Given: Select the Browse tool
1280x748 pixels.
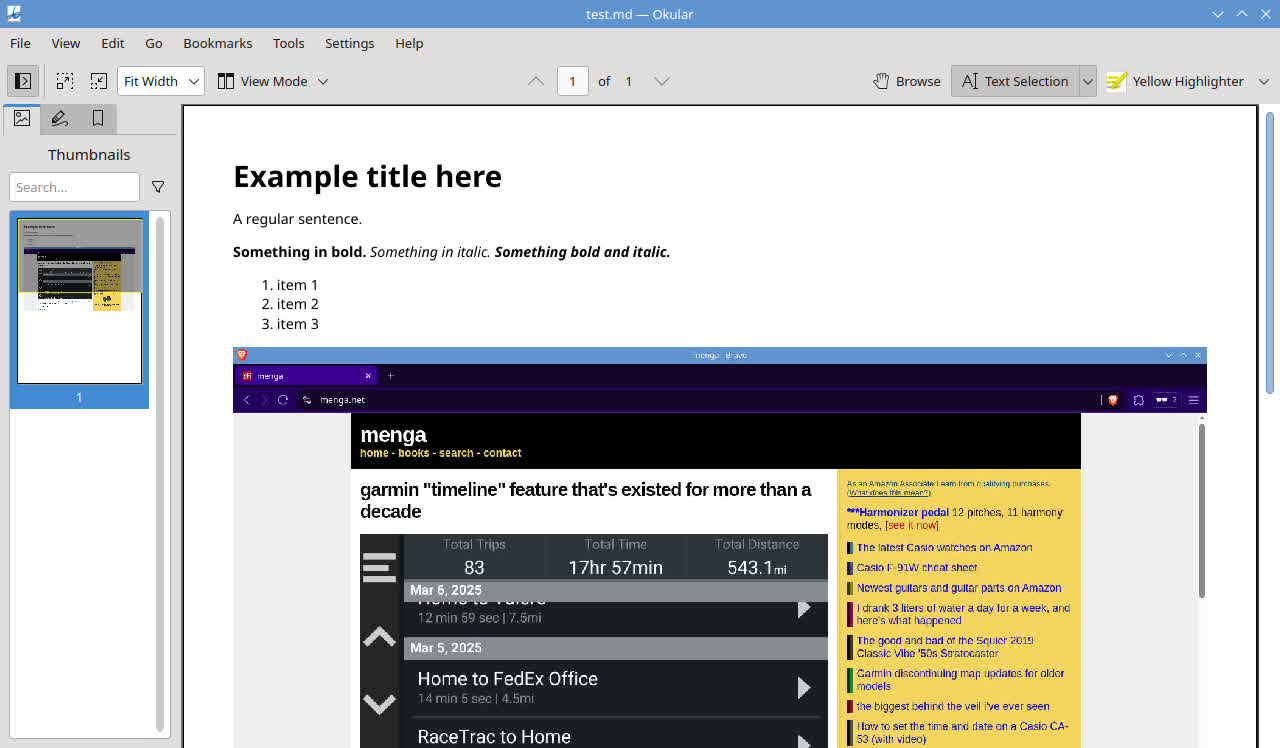Looking at the screenshot, I should [x=907, y=81].
